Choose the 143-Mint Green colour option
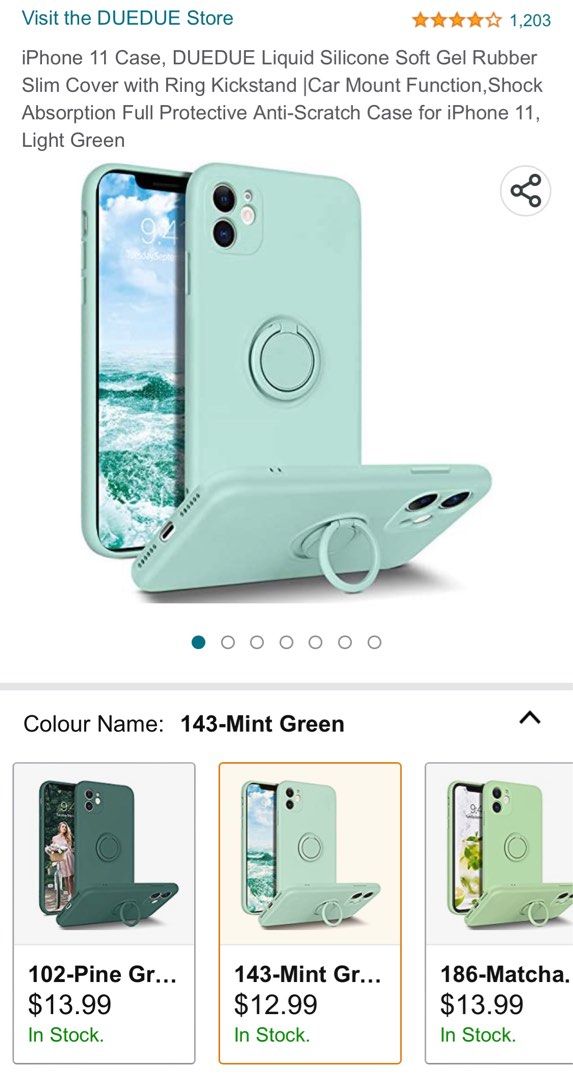This screenshot has height=1080, width=573. (310, 913)
